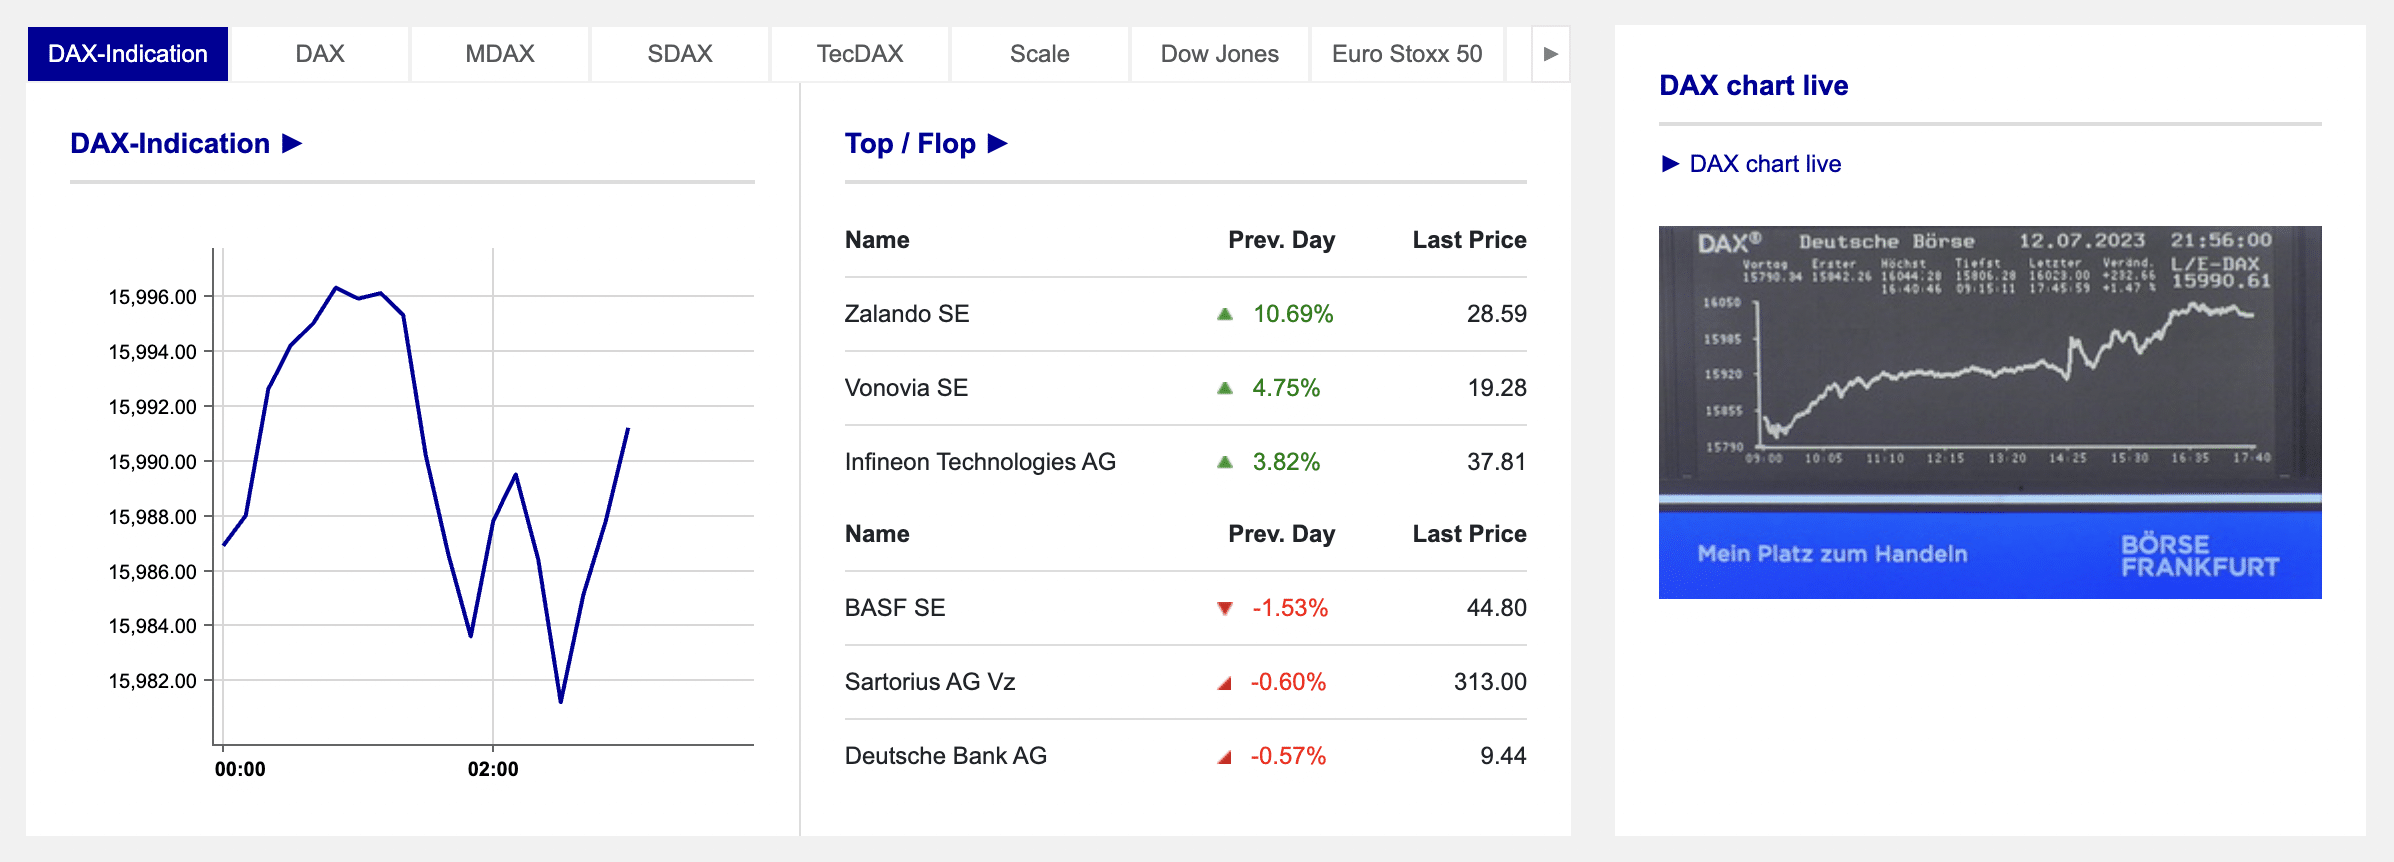
Task: Click red arrow beside Sartorius AG Vz
Action: [1225, 683]
